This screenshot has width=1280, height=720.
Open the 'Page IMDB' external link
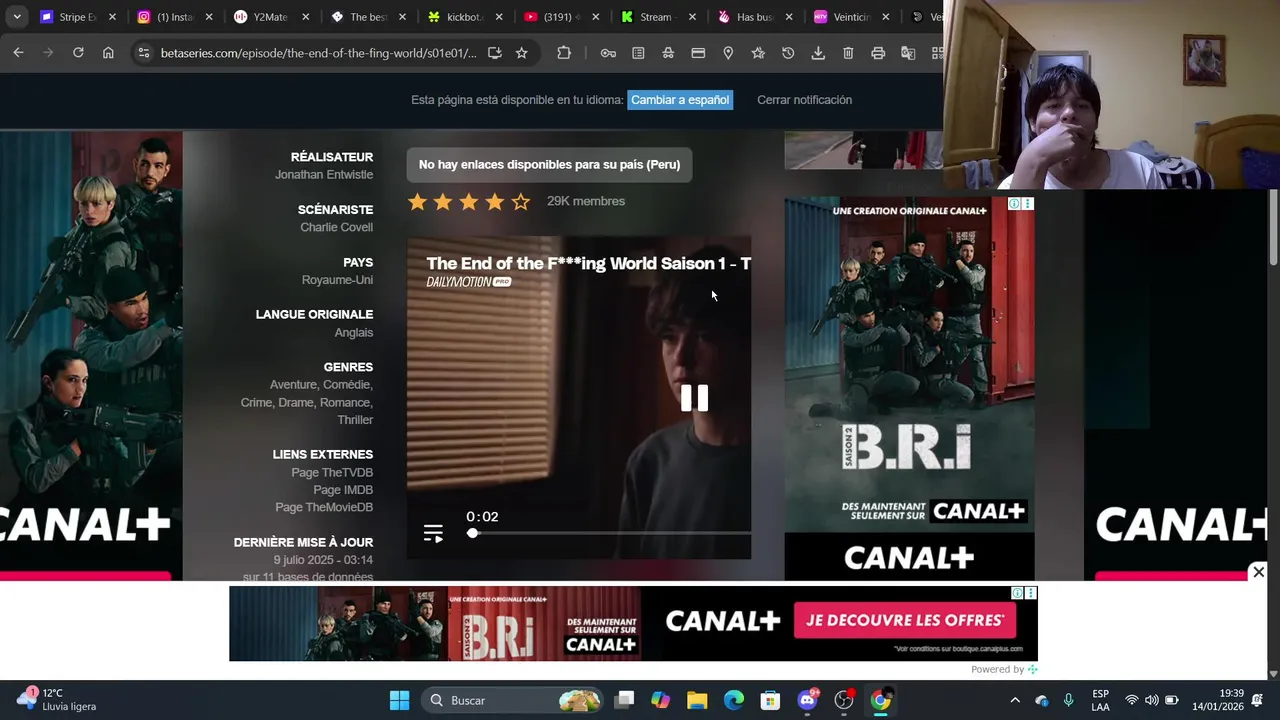pos(343,490)
